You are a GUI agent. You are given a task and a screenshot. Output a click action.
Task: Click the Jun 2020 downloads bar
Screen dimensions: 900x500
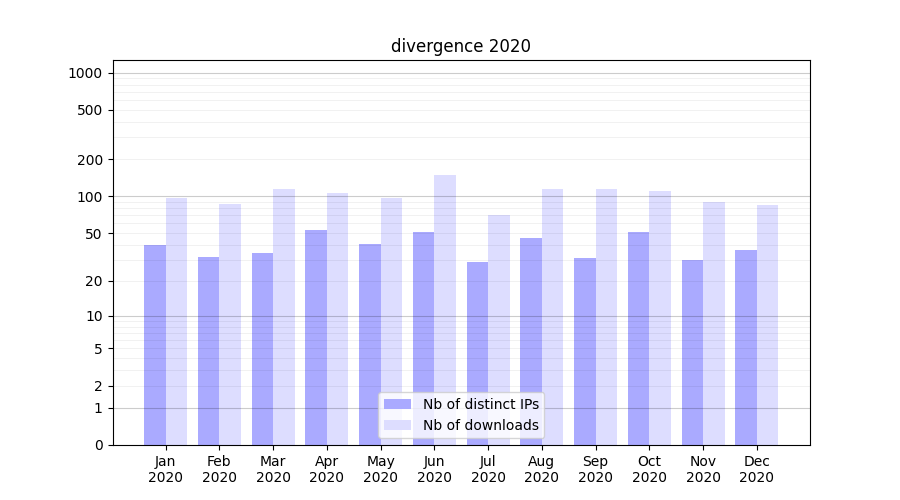(x=445, y=310)
